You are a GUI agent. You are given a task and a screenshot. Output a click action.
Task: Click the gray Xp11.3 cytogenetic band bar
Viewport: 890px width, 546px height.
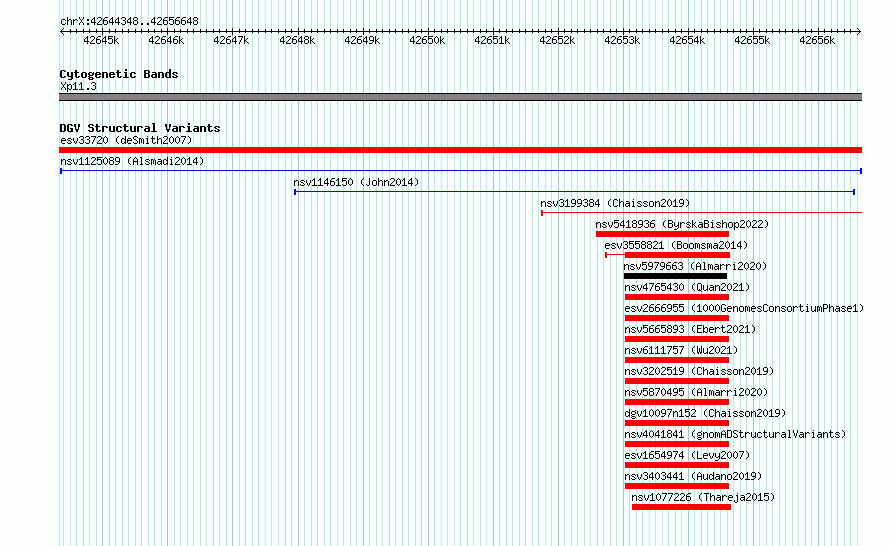460,97
